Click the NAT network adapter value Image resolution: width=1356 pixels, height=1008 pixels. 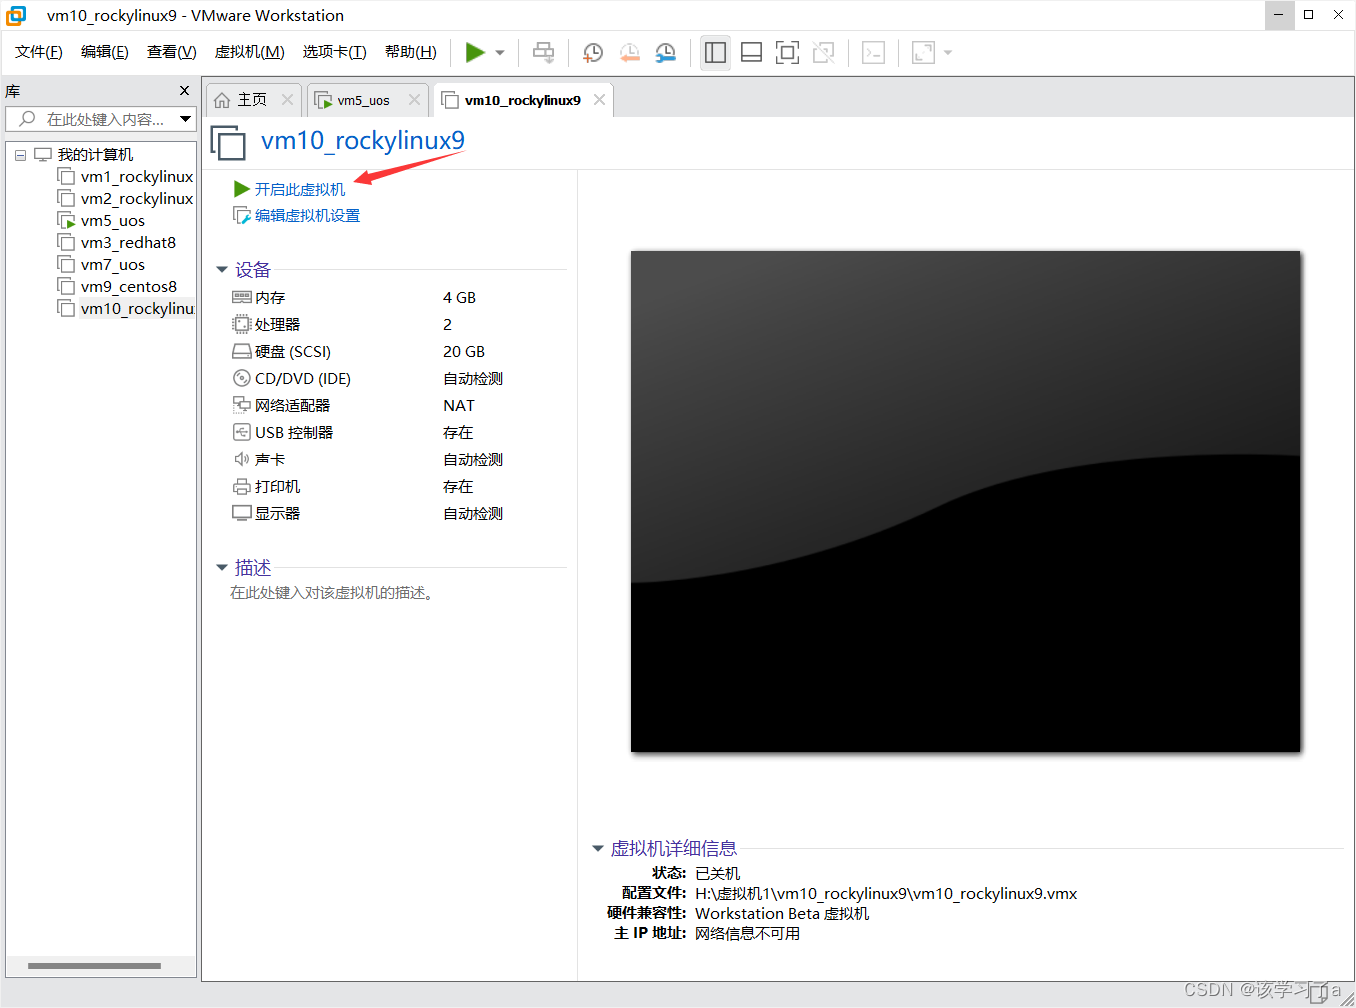pos(459,406)
